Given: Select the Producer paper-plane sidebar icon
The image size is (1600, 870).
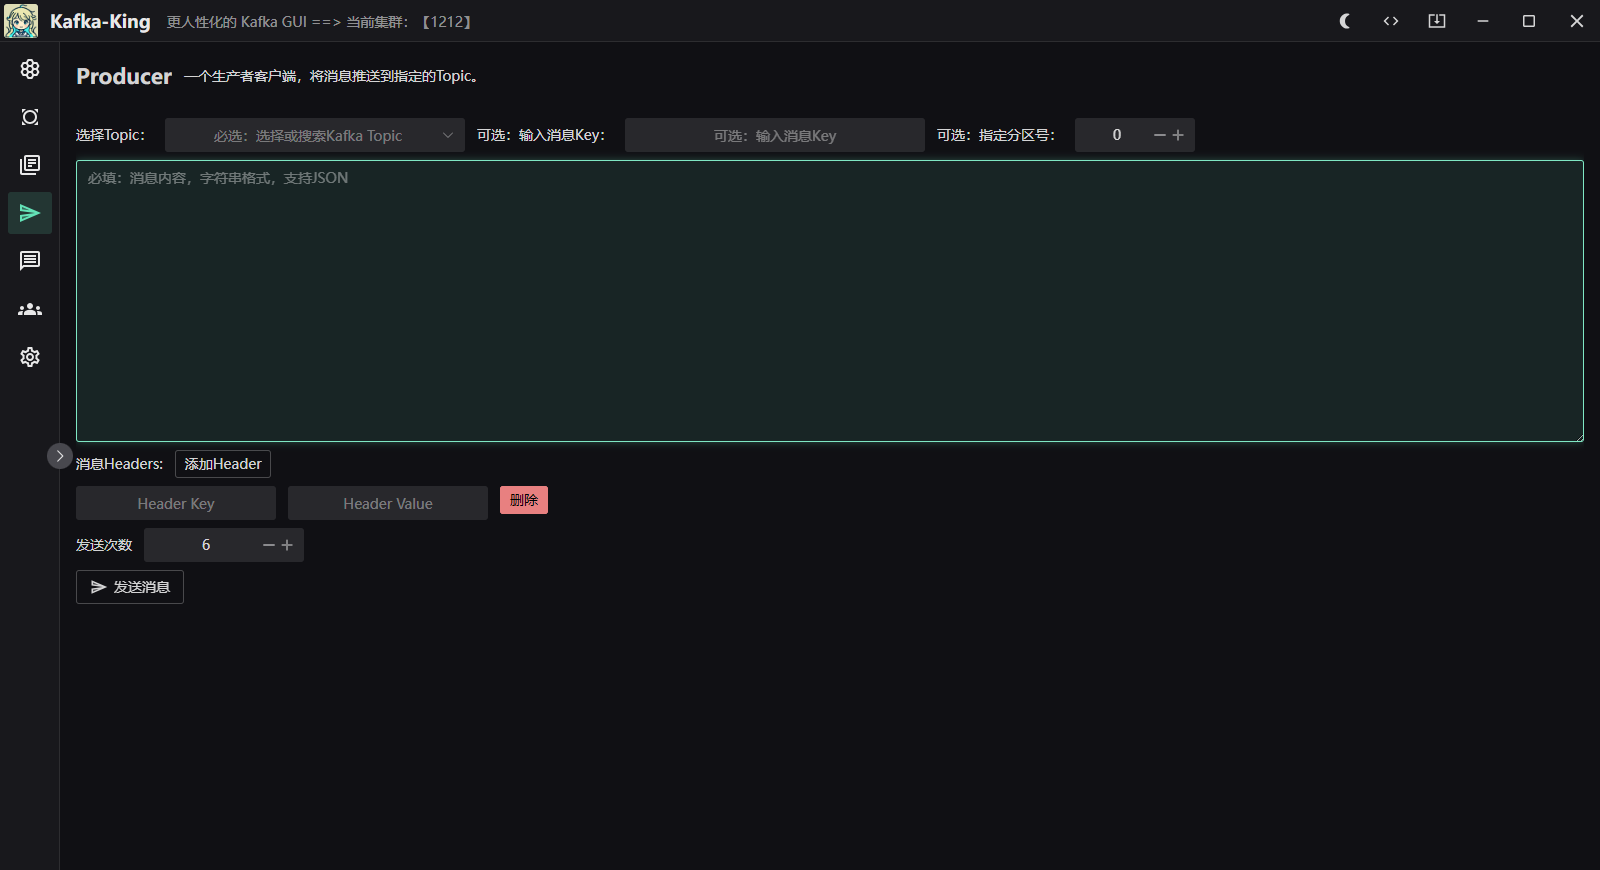Looking at the screenshot, I should [x=30, y=213].
